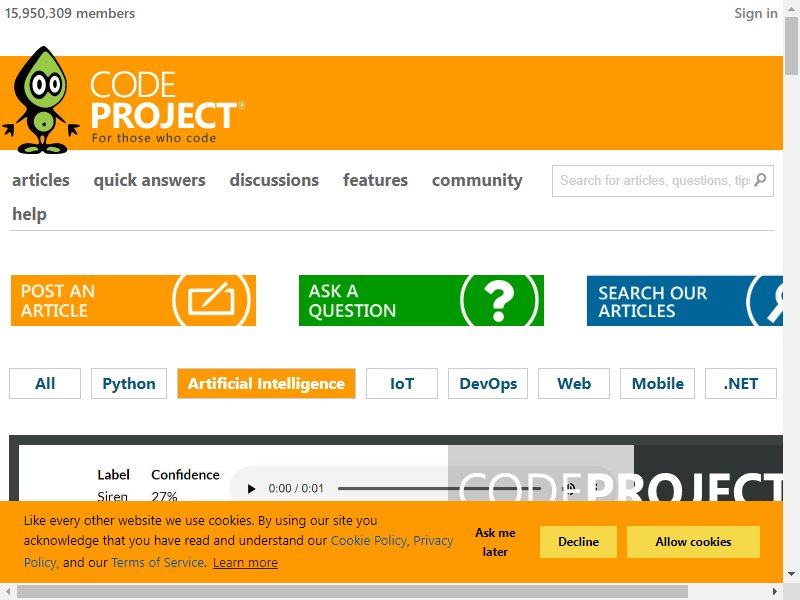800x600 pixels.
Task: Click the 'Label' column heading
Action: 113,474
